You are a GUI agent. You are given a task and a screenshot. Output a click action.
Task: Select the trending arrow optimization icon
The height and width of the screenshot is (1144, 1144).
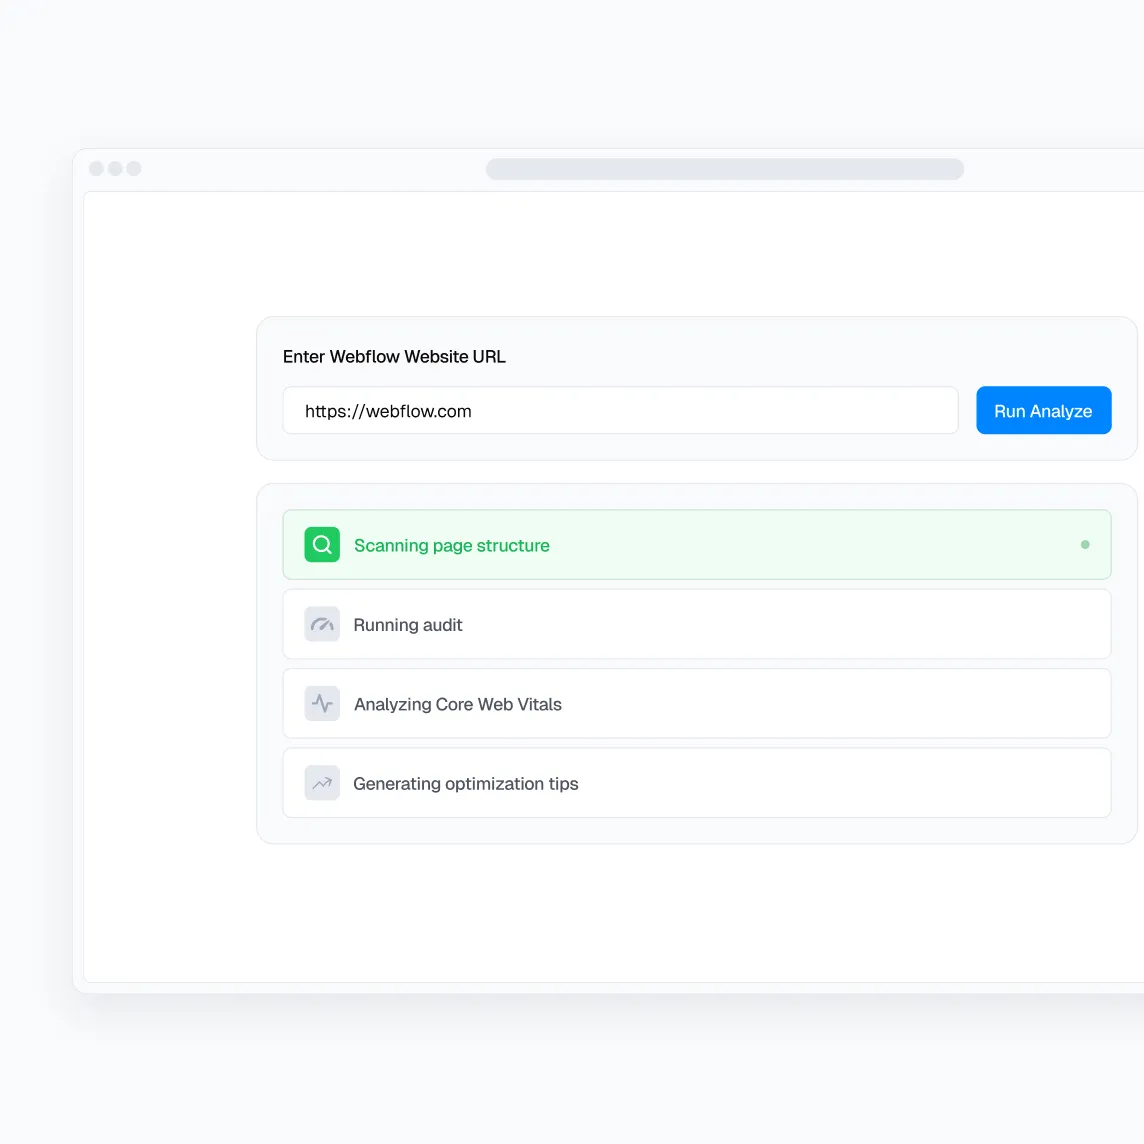click(x=321, y=782)
